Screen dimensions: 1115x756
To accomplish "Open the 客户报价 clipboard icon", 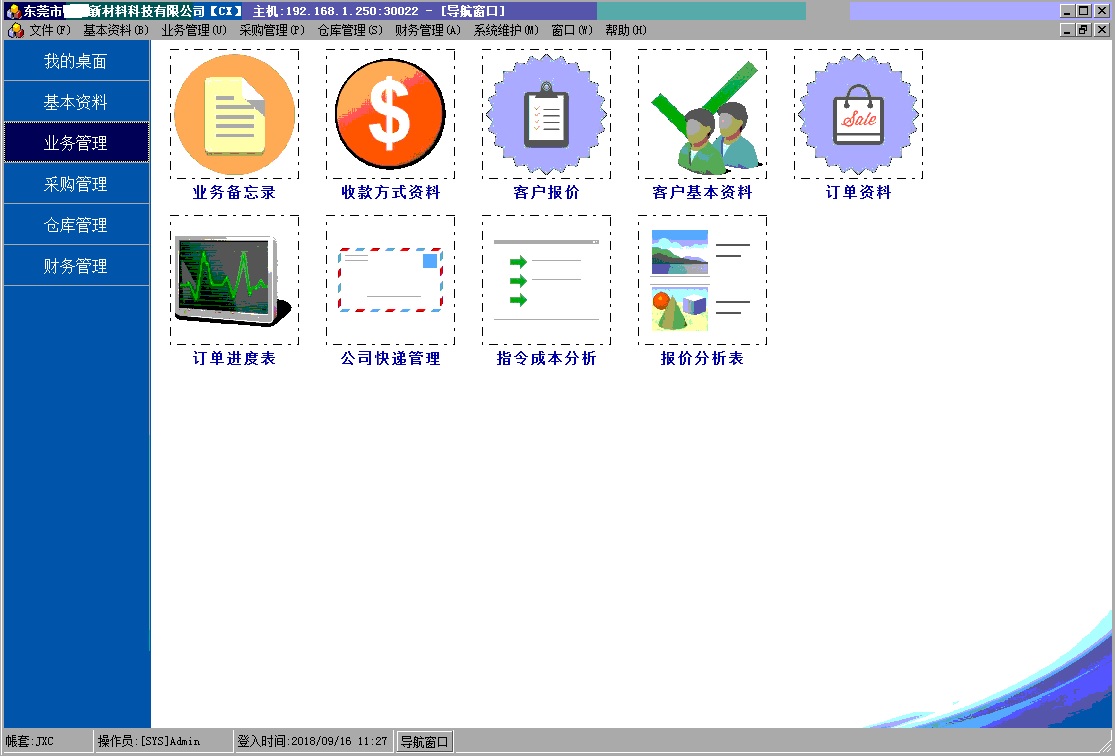I will click(546, 115).
